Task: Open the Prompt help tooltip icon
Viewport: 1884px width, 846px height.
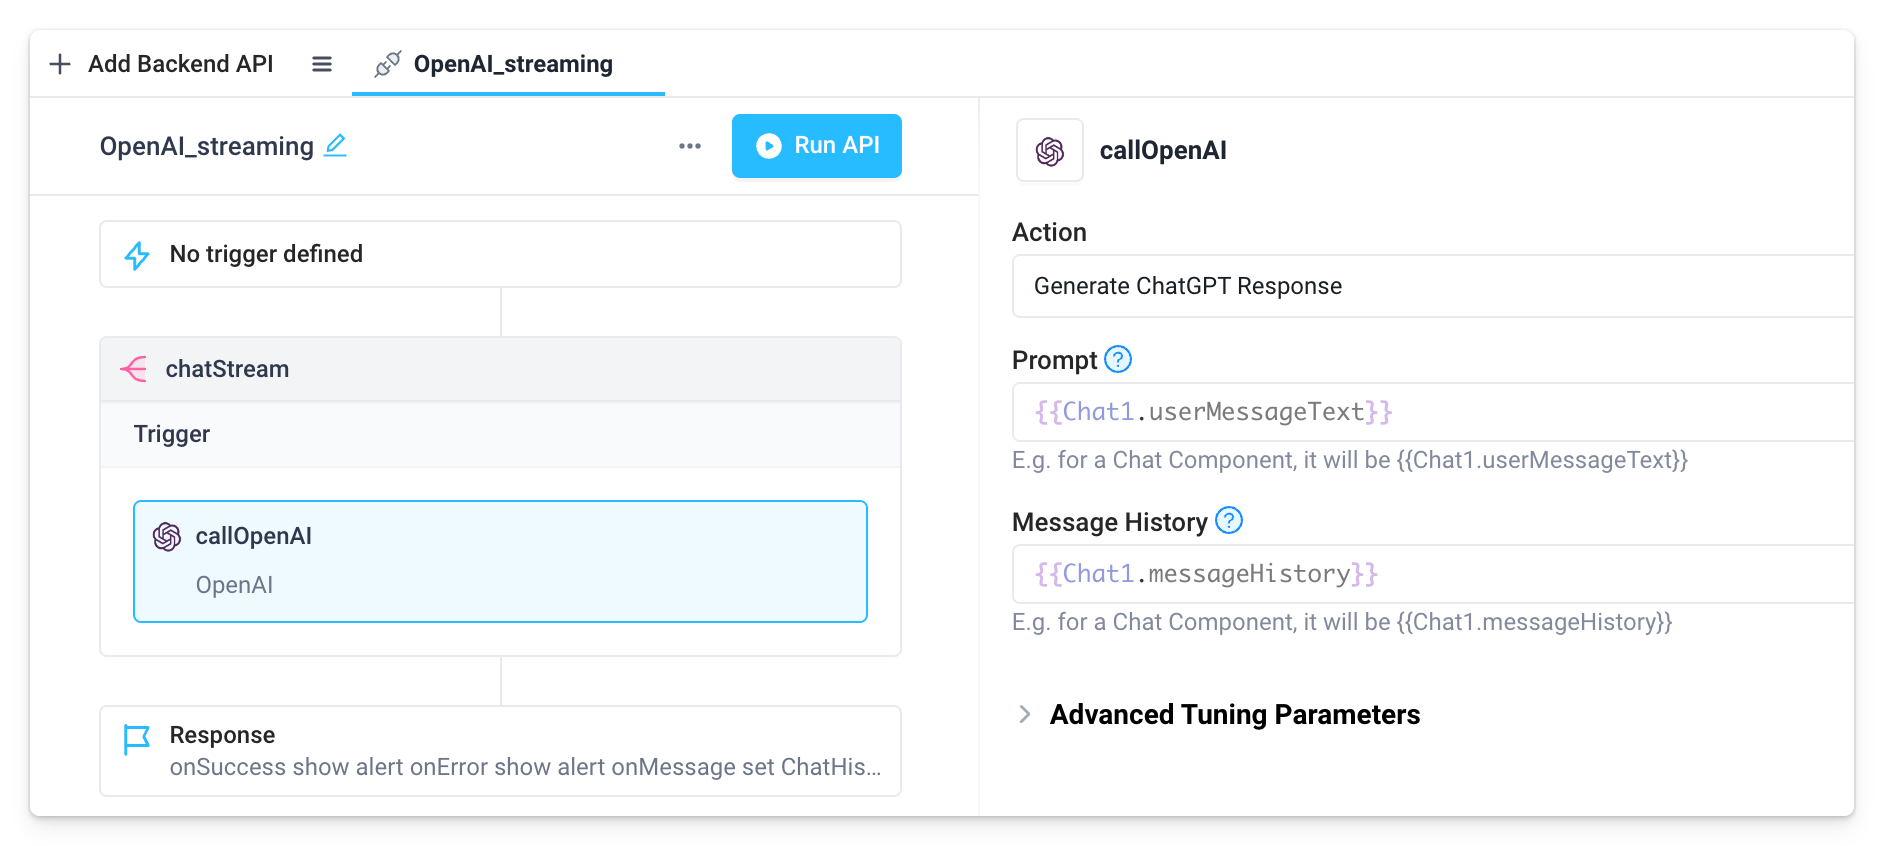Action: point(1119,359)
